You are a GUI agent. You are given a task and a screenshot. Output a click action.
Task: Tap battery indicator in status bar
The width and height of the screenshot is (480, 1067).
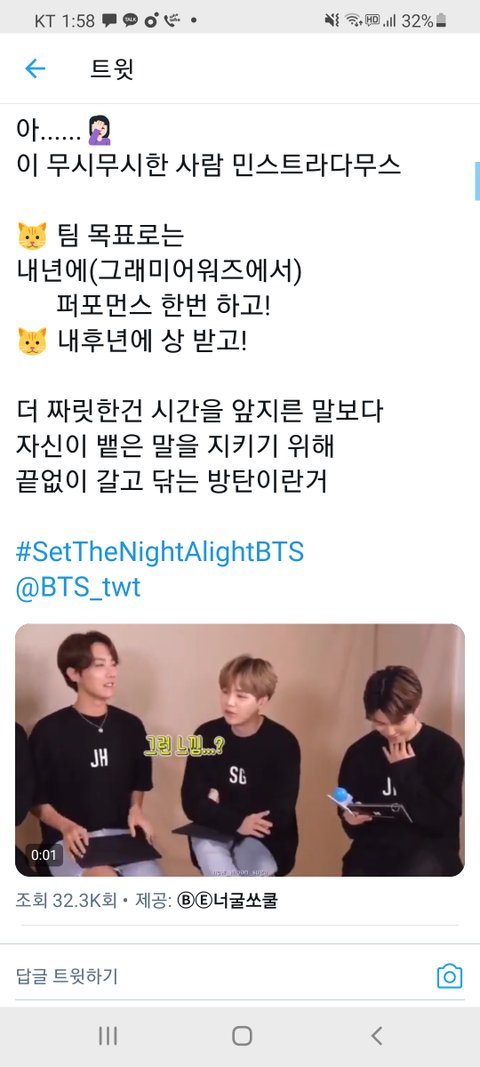tap(441, 21)
